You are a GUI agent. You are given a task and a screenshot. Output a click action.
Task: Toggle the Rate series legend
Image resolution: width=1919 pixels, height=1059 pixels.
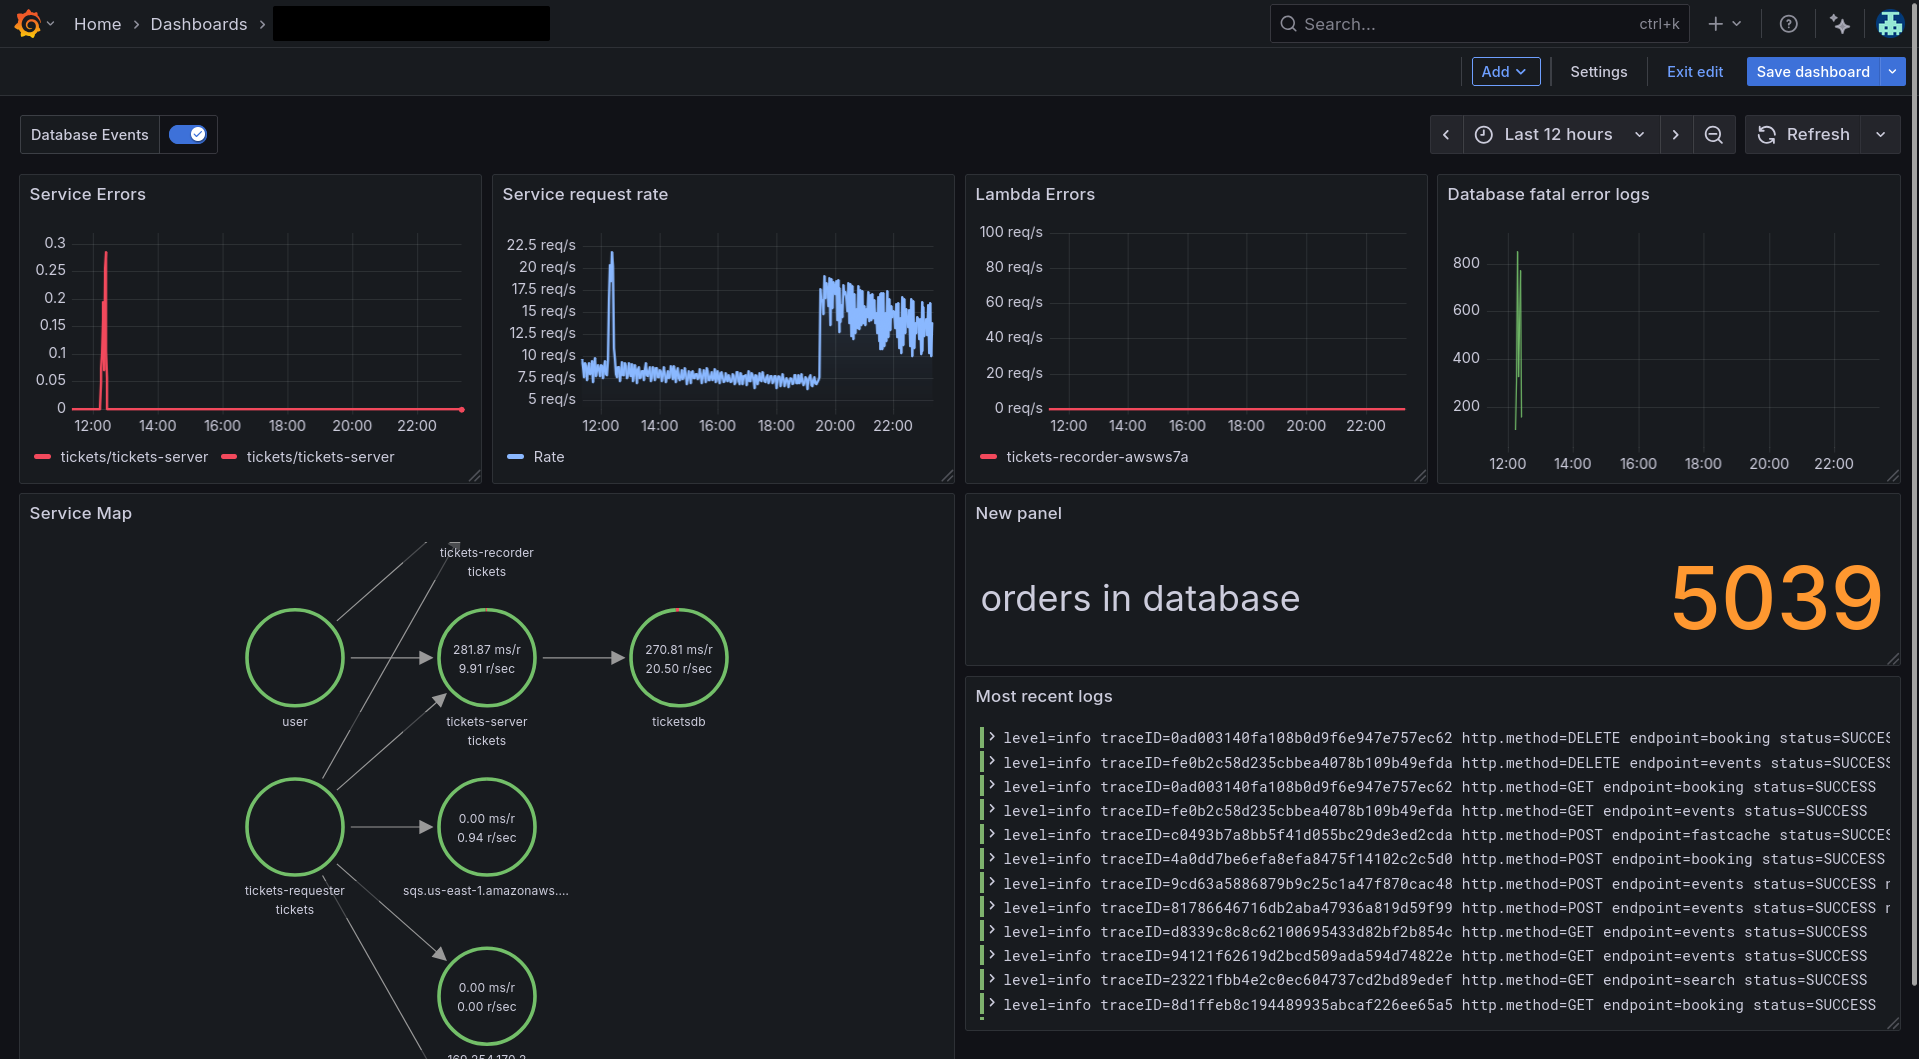click(x=548, y=457)
